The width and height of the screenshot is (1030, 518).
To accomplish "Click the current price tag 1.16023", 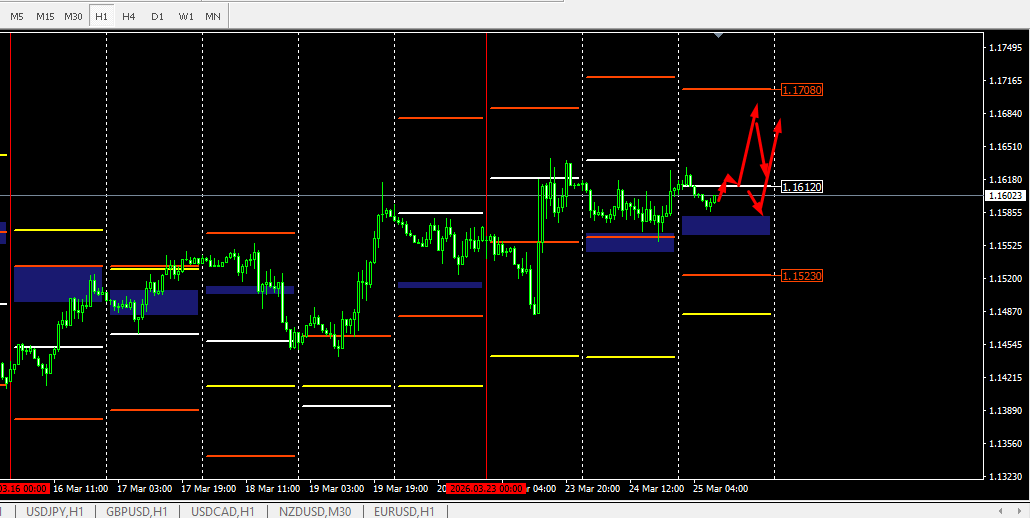I will tap(1006, 196).
